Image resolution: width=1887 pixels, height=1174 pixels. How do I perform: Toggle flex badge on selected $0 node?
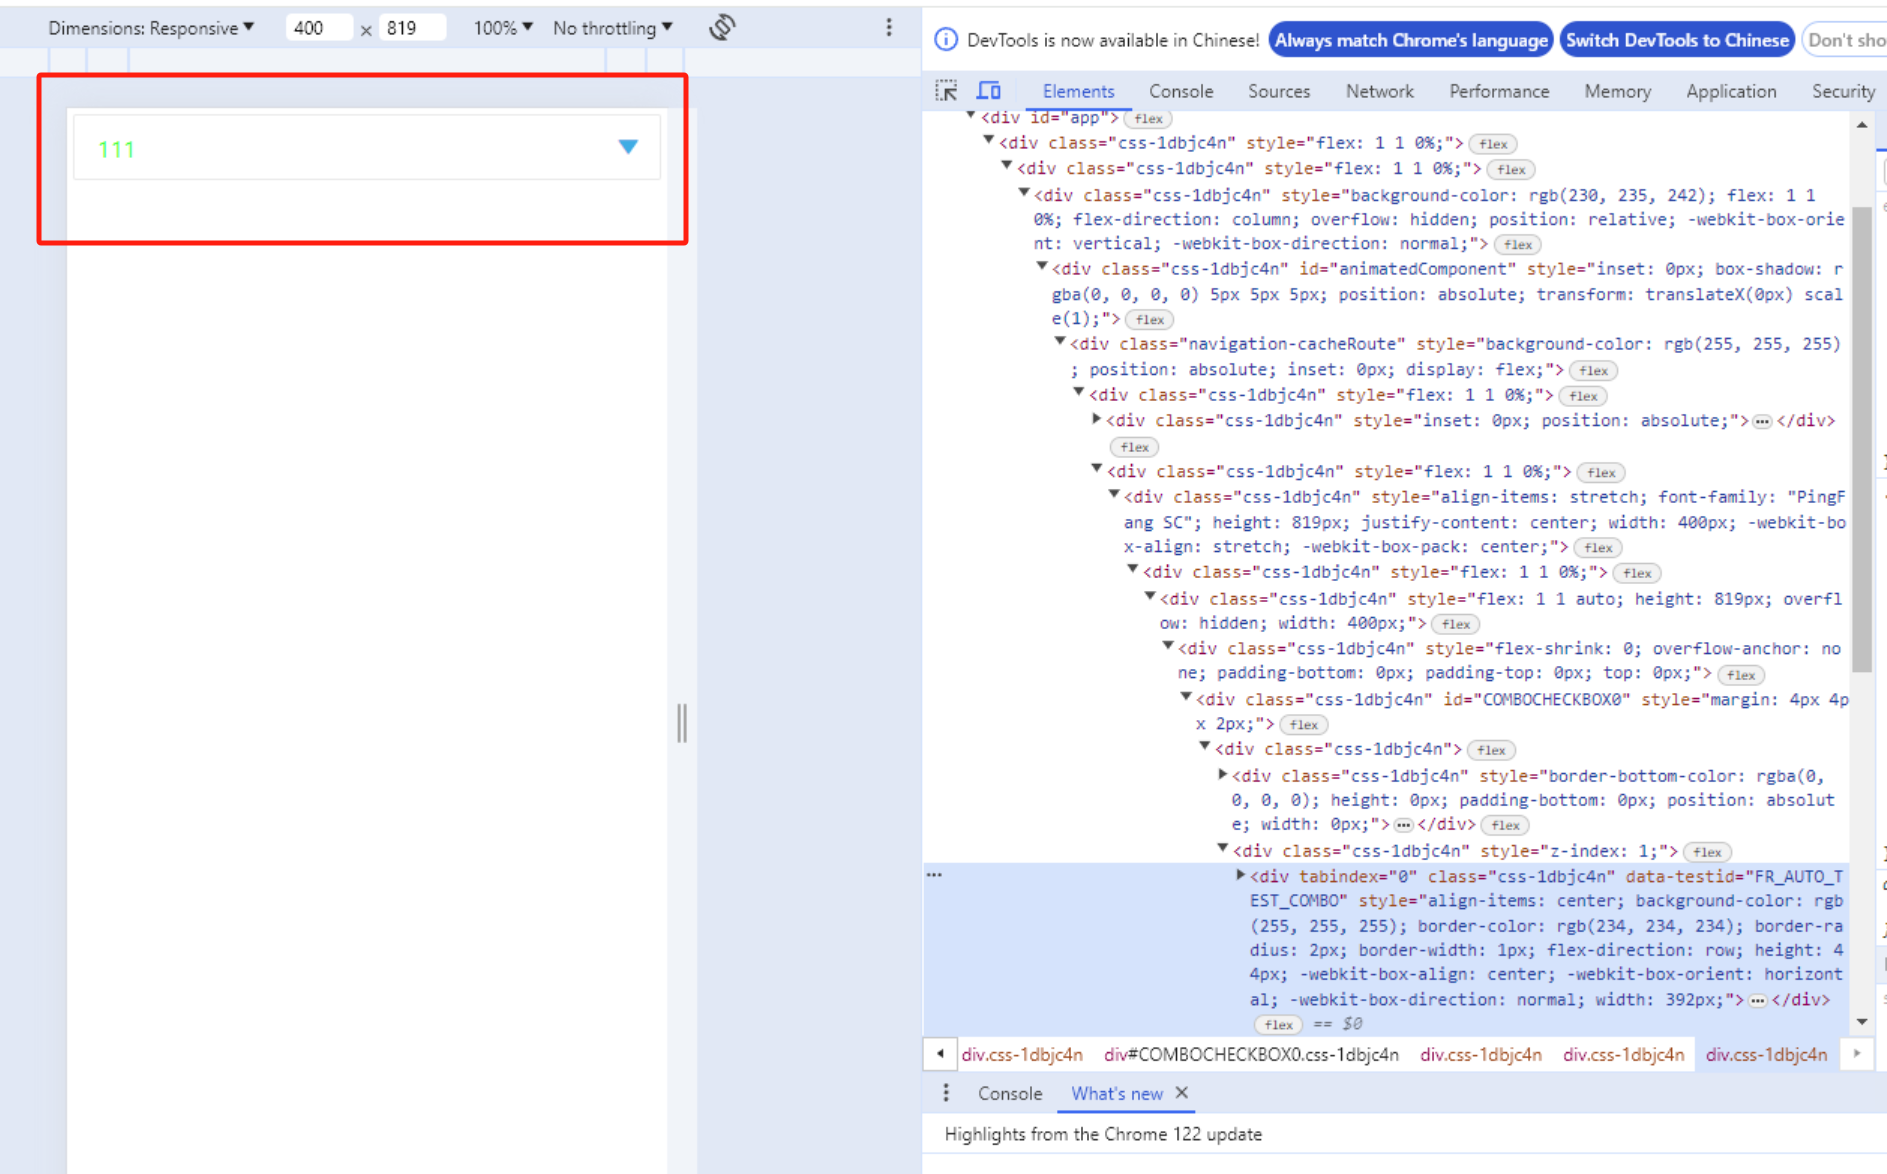coord(1278,1024)
